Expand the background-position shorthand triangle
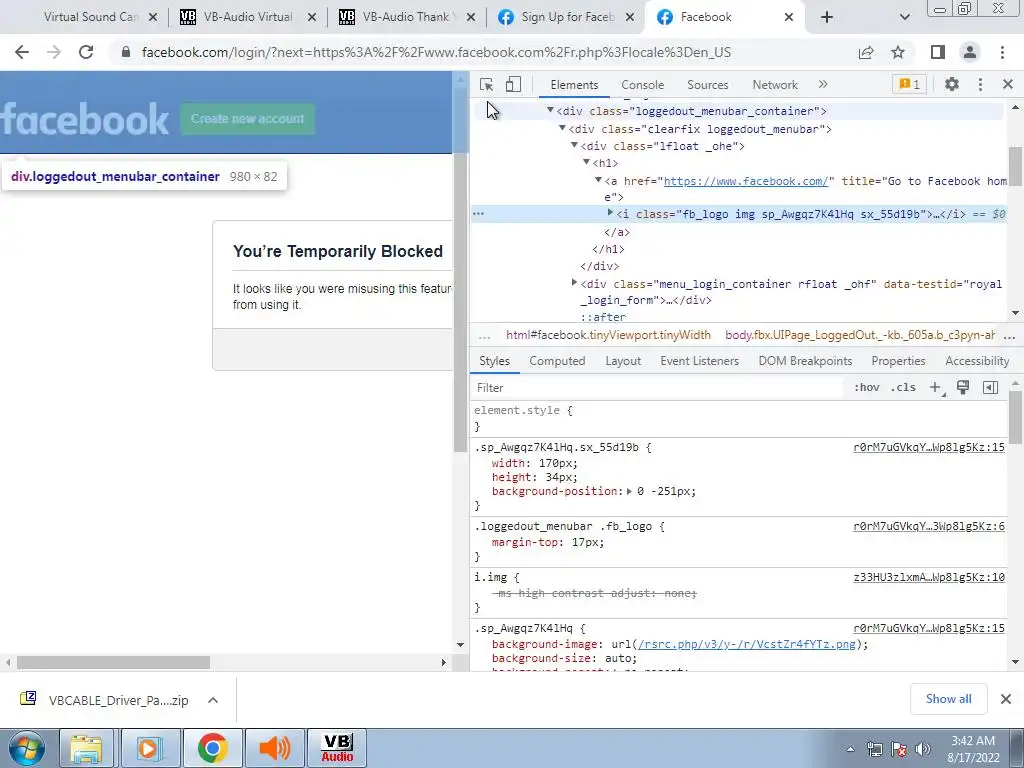The image size is (1024, 768). [x=630, y=491]
